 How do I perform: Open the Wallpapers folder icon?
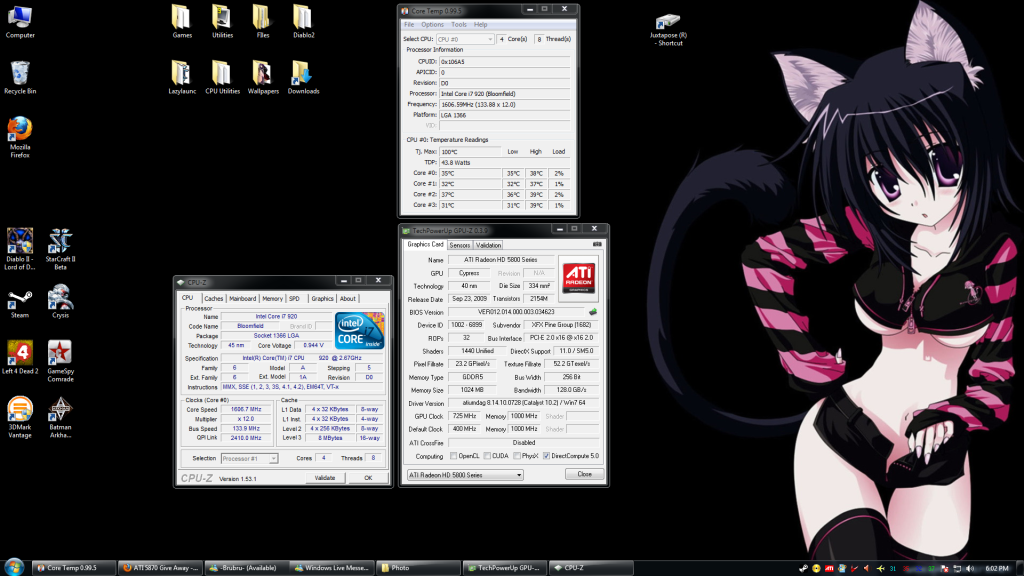[263, 78]
